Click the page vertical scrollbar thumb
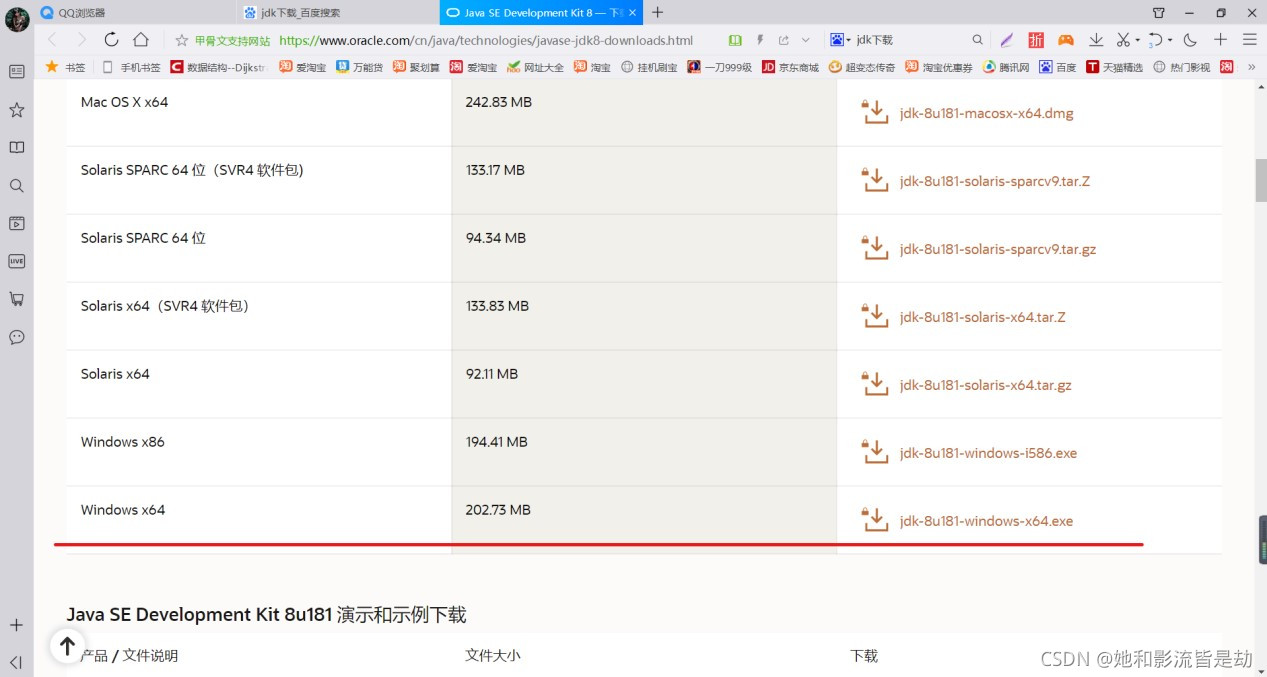 click(x=1261, y=180)
